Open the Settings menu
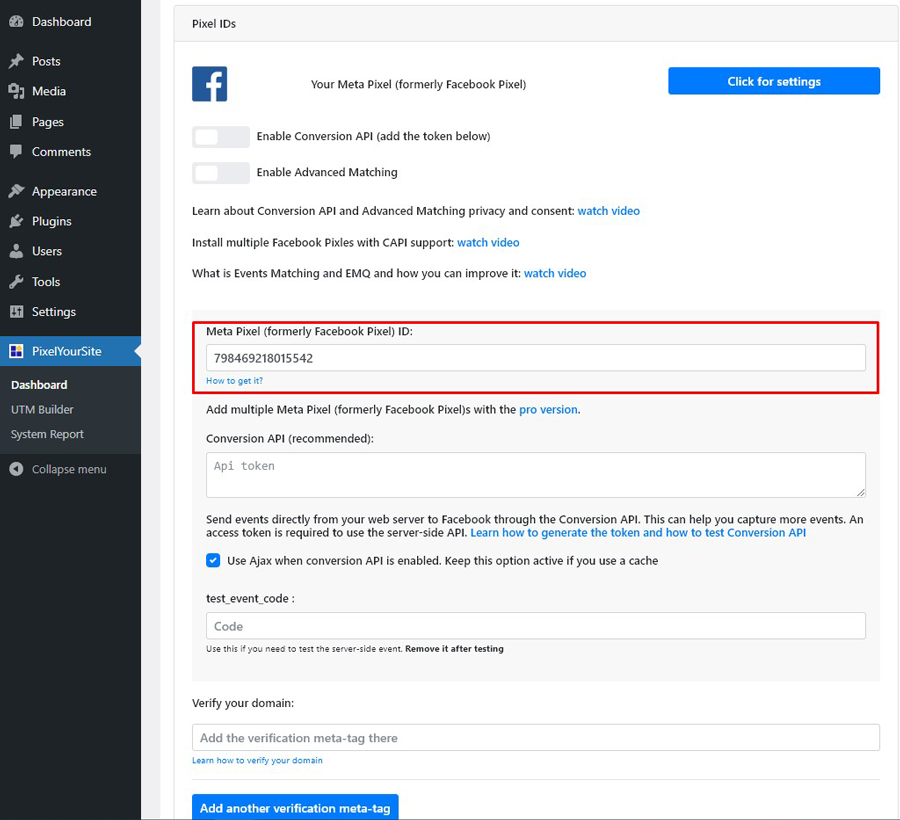The width and height of the screenshot is (900, 820). [x=54, y=312]
